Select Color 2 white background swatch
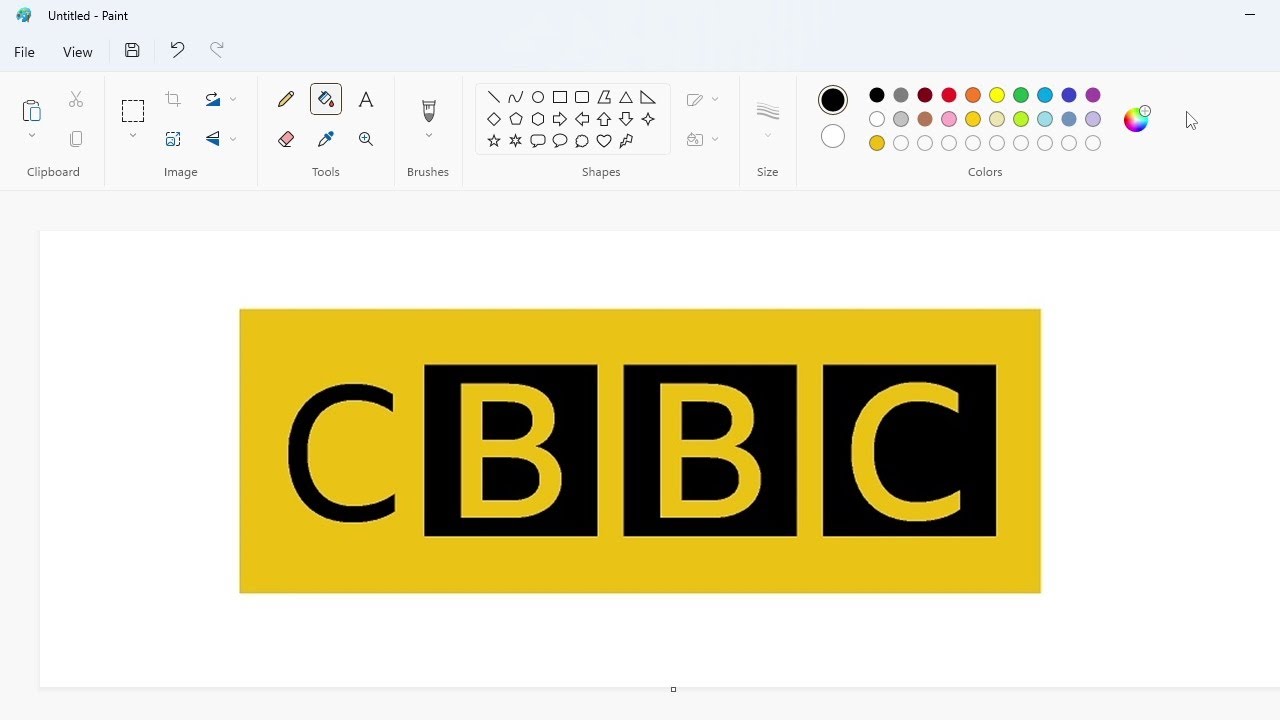The image size is (1280, 720). coord(833,137)
